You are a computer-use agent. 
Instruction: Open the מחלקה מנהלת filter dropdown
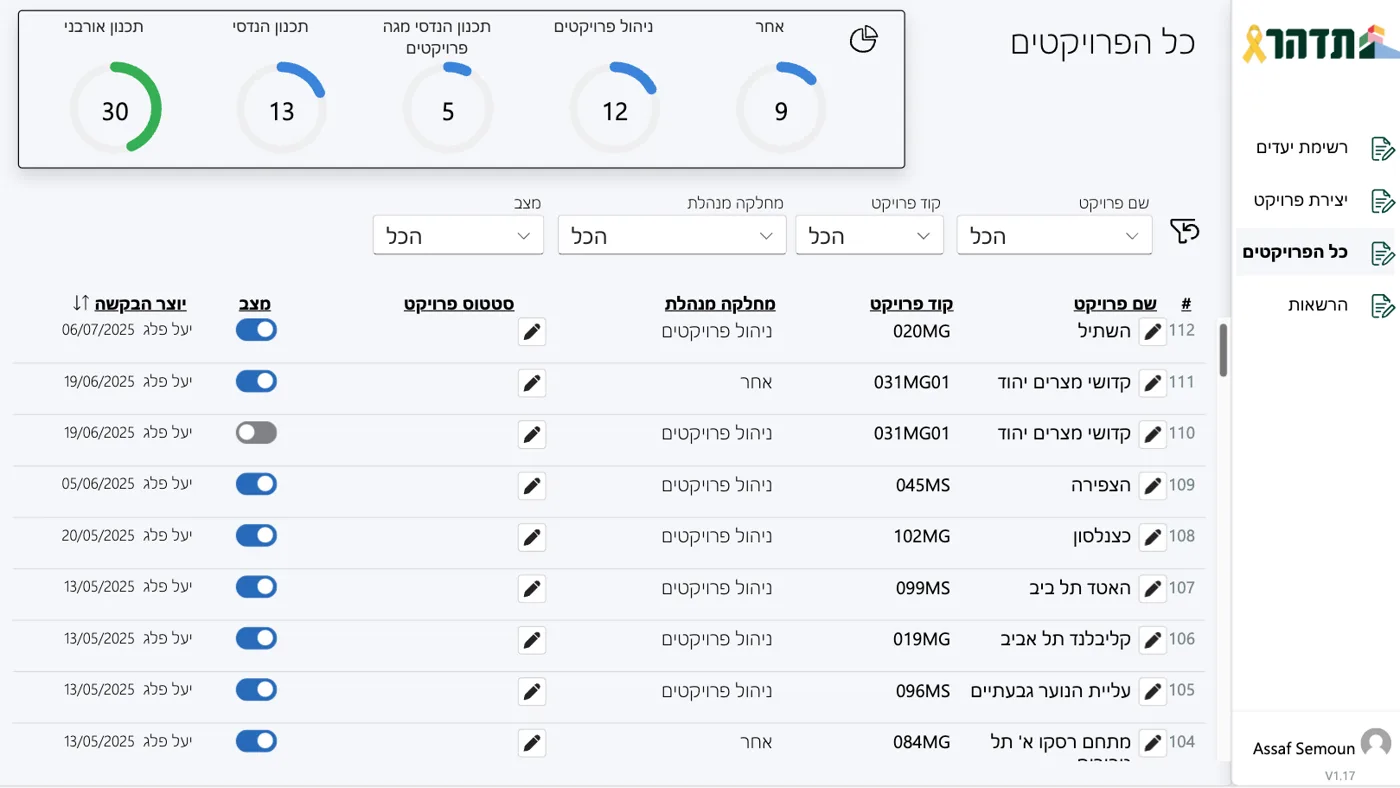click(671, 235)
